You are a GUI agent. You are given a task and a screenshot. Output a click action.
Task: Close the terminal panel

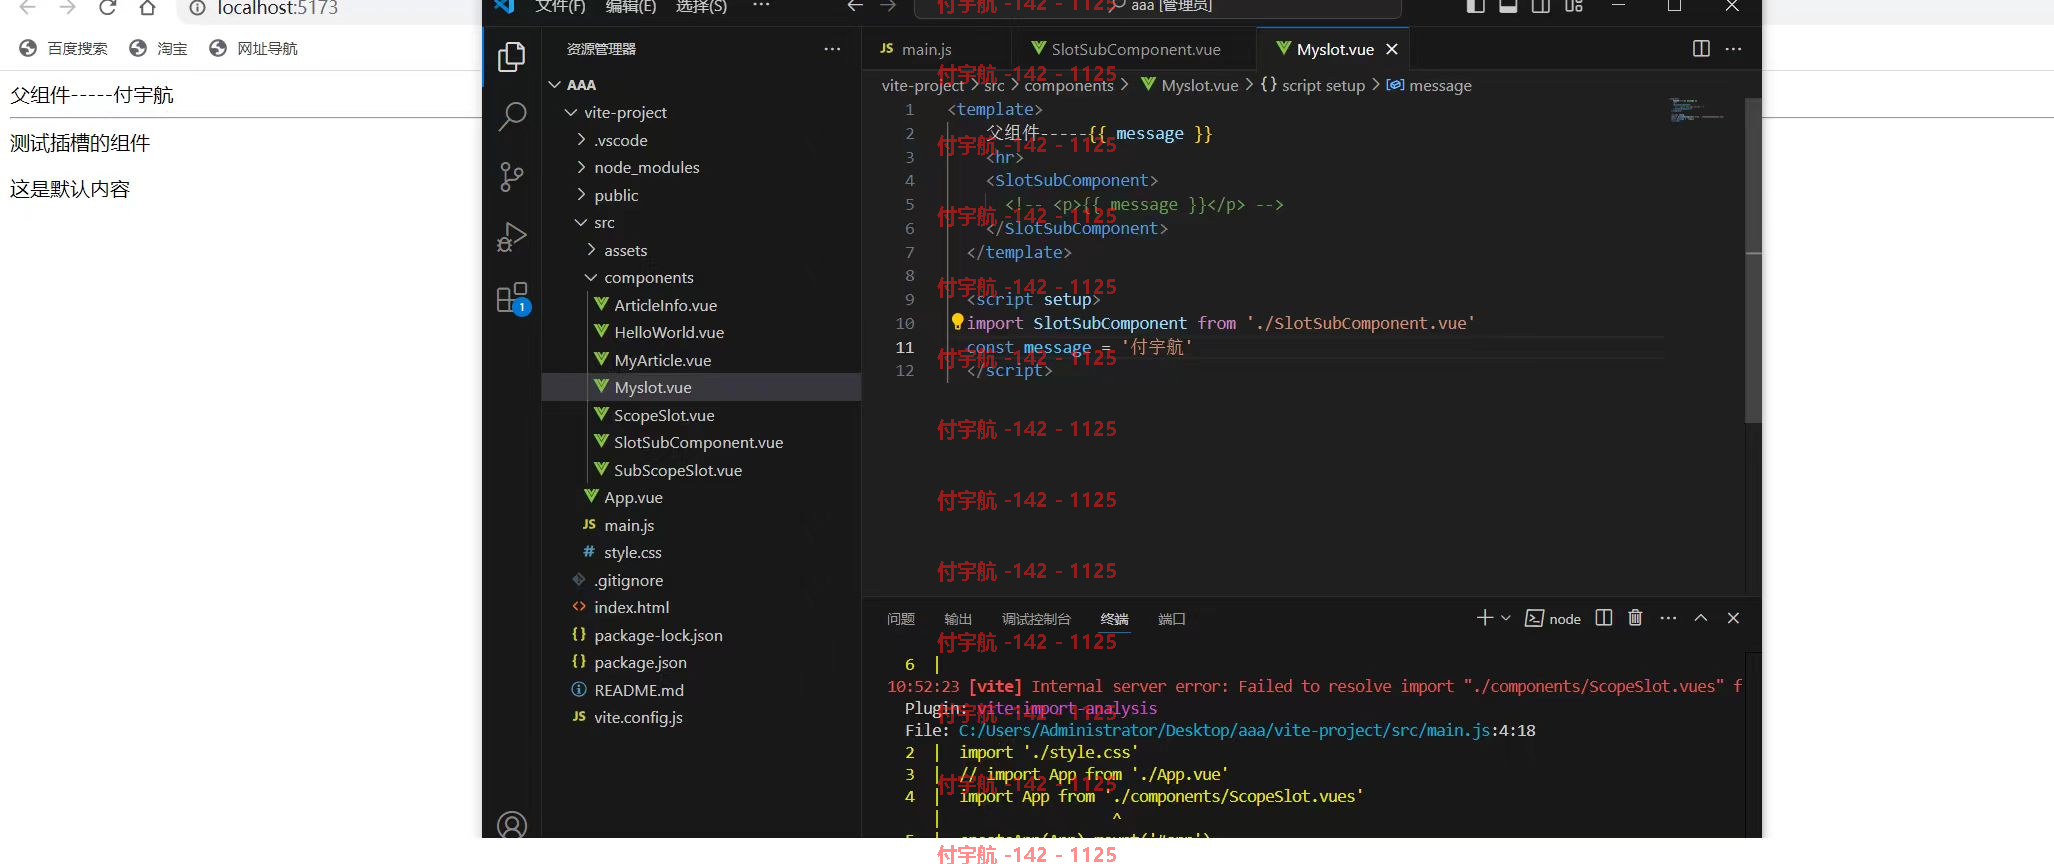[x=1733, y=618]
